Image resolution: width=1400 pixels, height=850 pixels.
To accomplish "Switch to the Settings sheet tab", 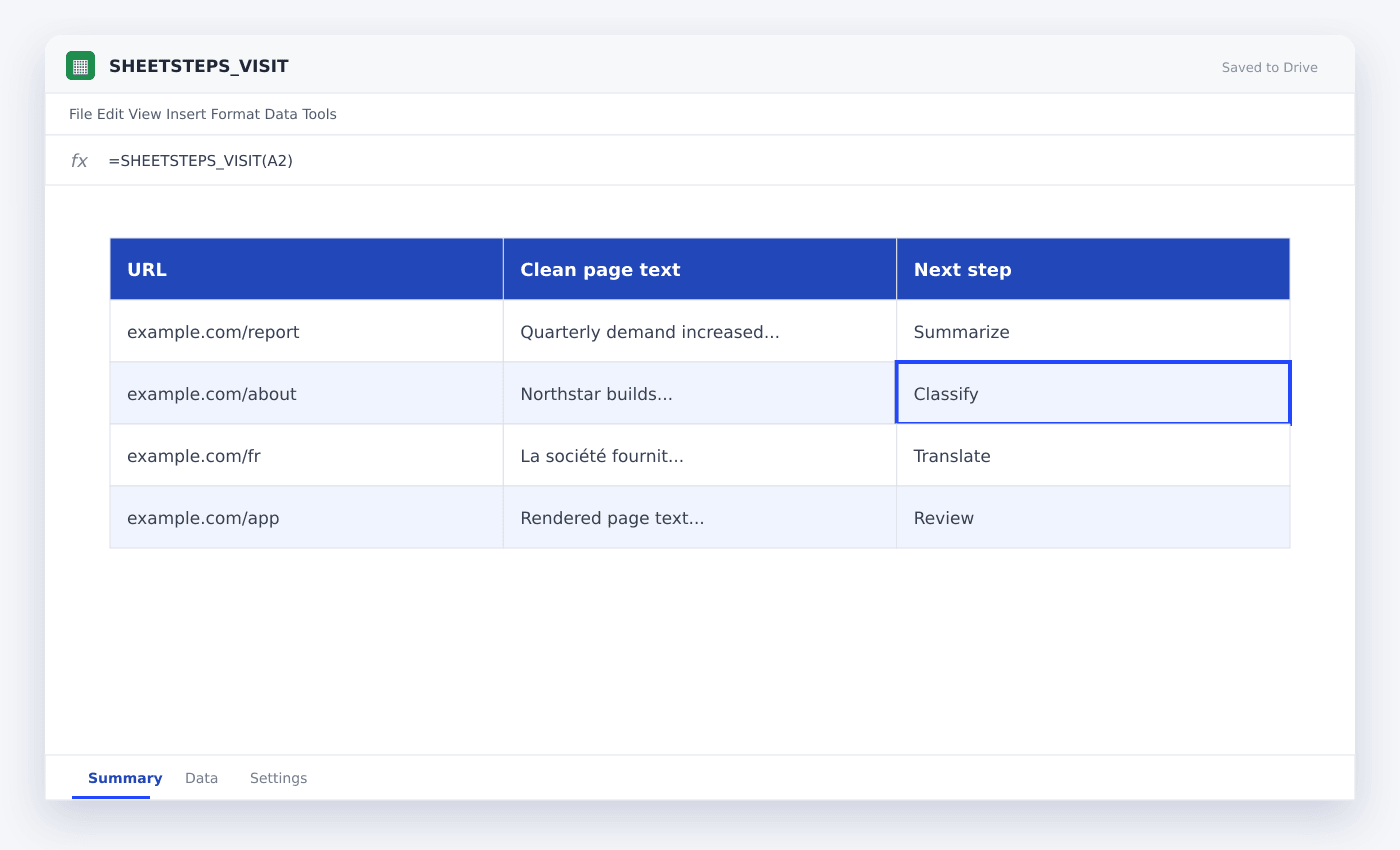I will click(x=278, y=778).
